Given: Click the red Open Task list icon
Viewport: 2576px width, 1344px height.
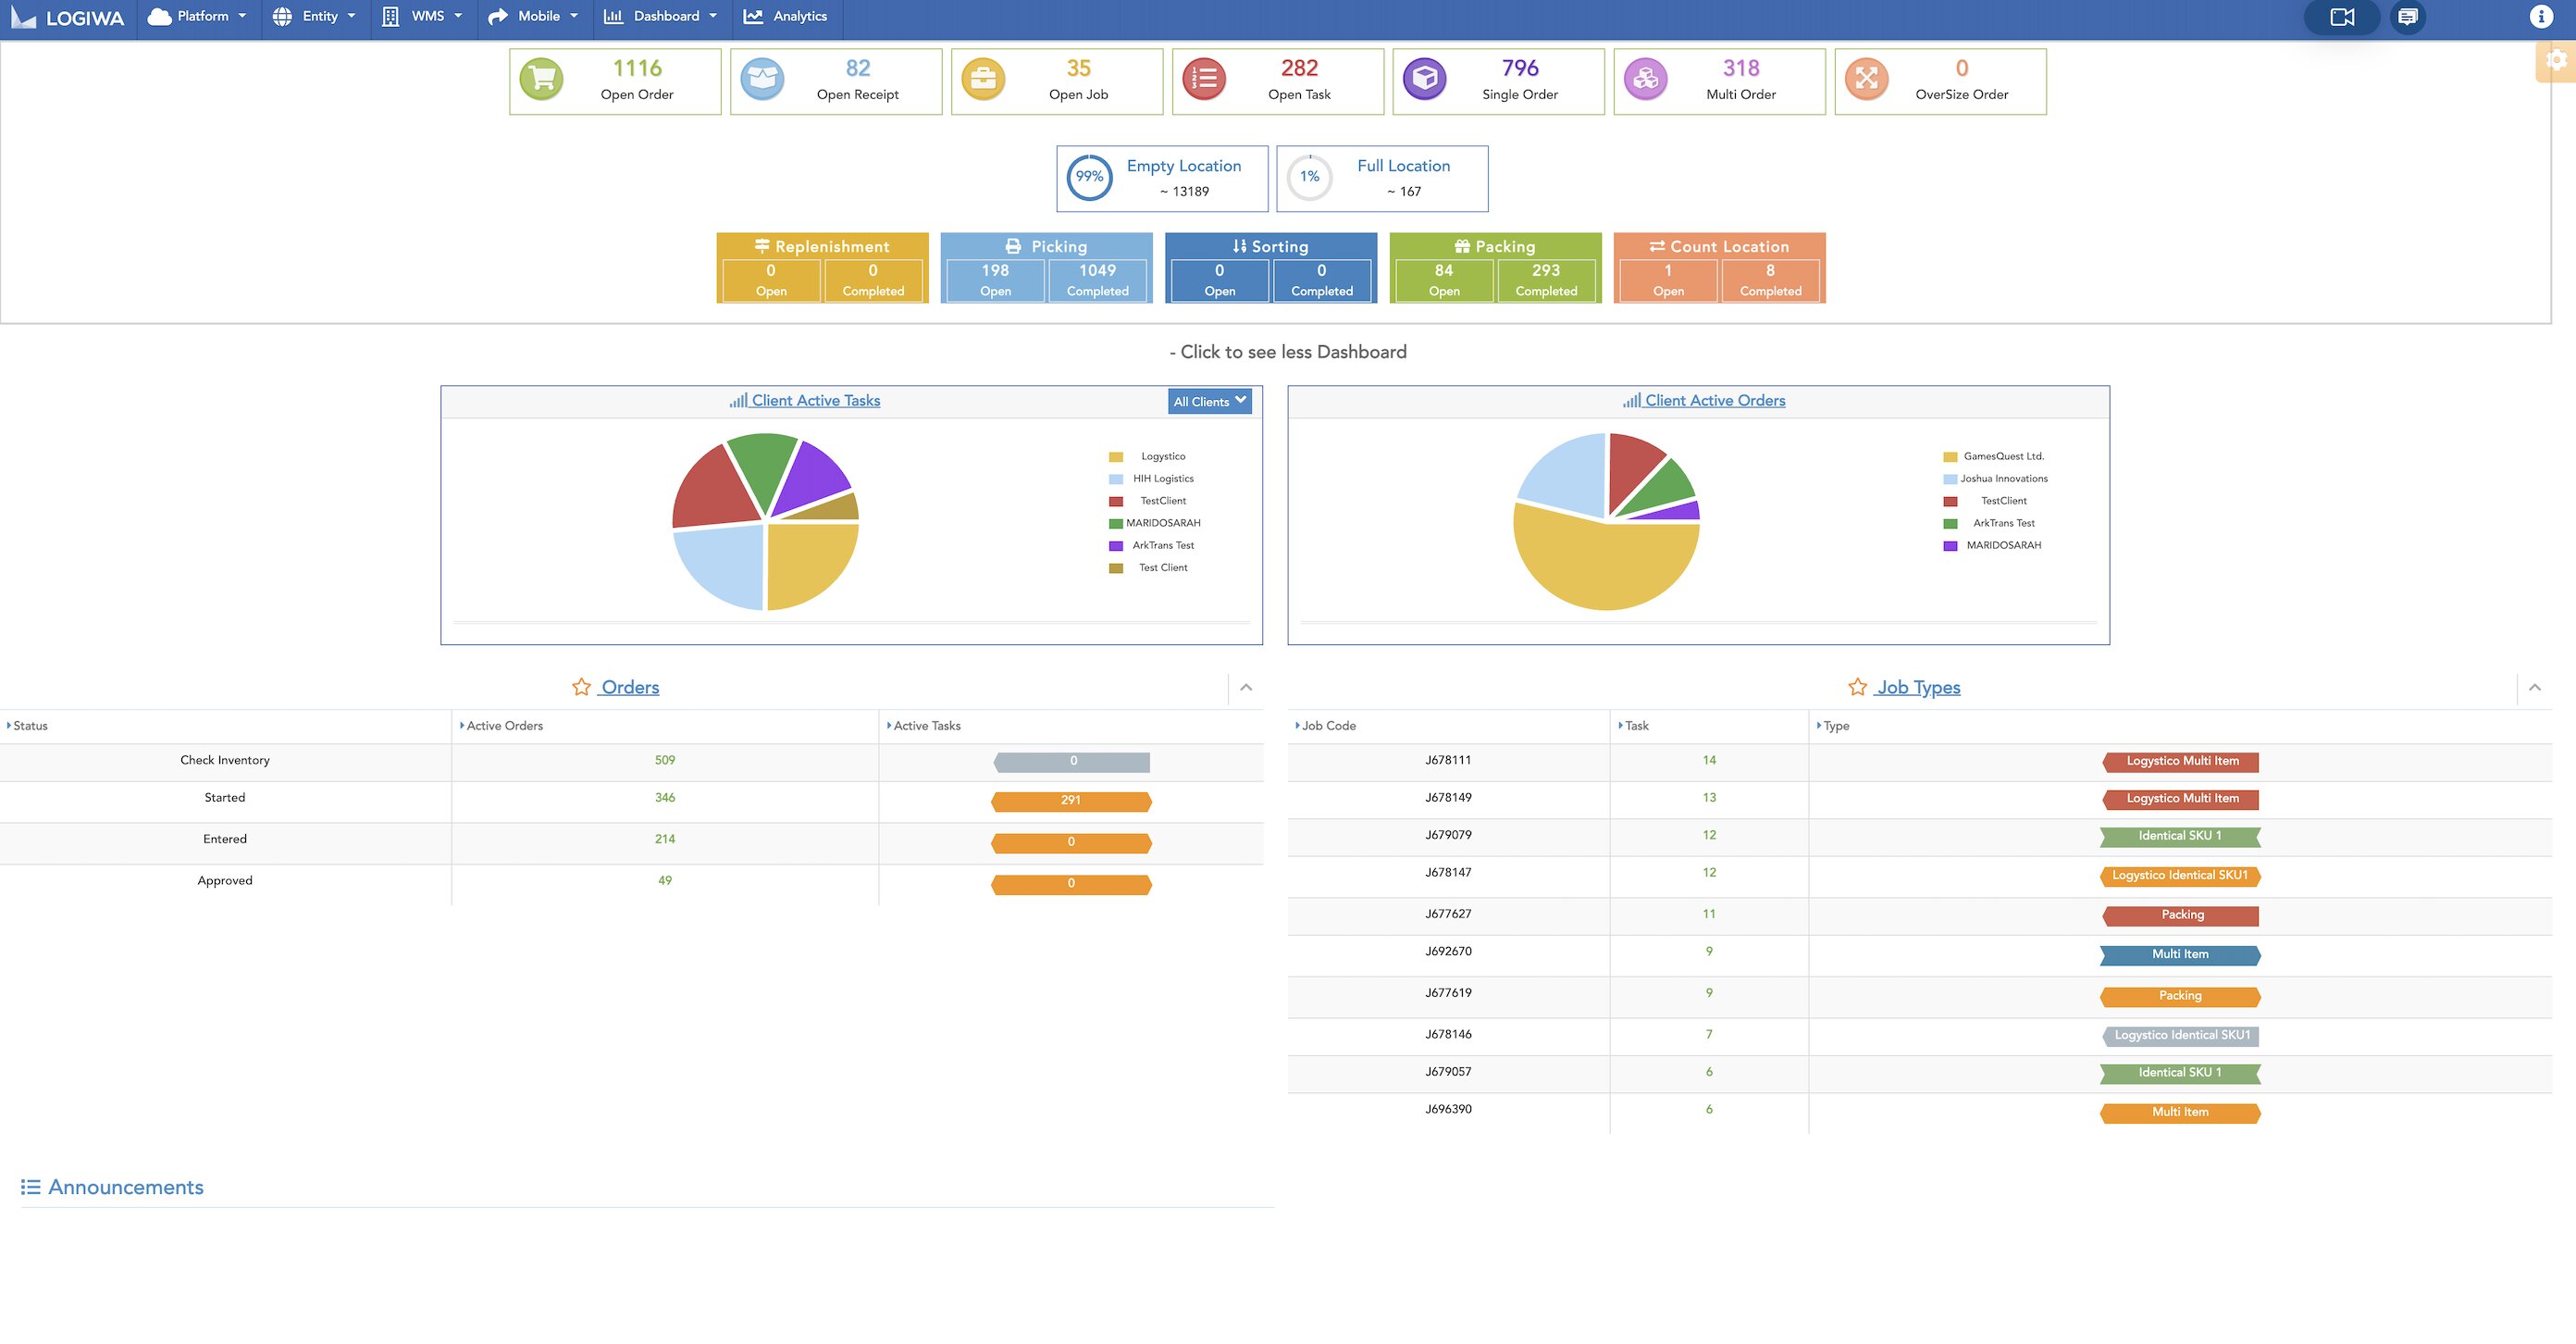Looking at the screenshot, I should pos(1204,79).
